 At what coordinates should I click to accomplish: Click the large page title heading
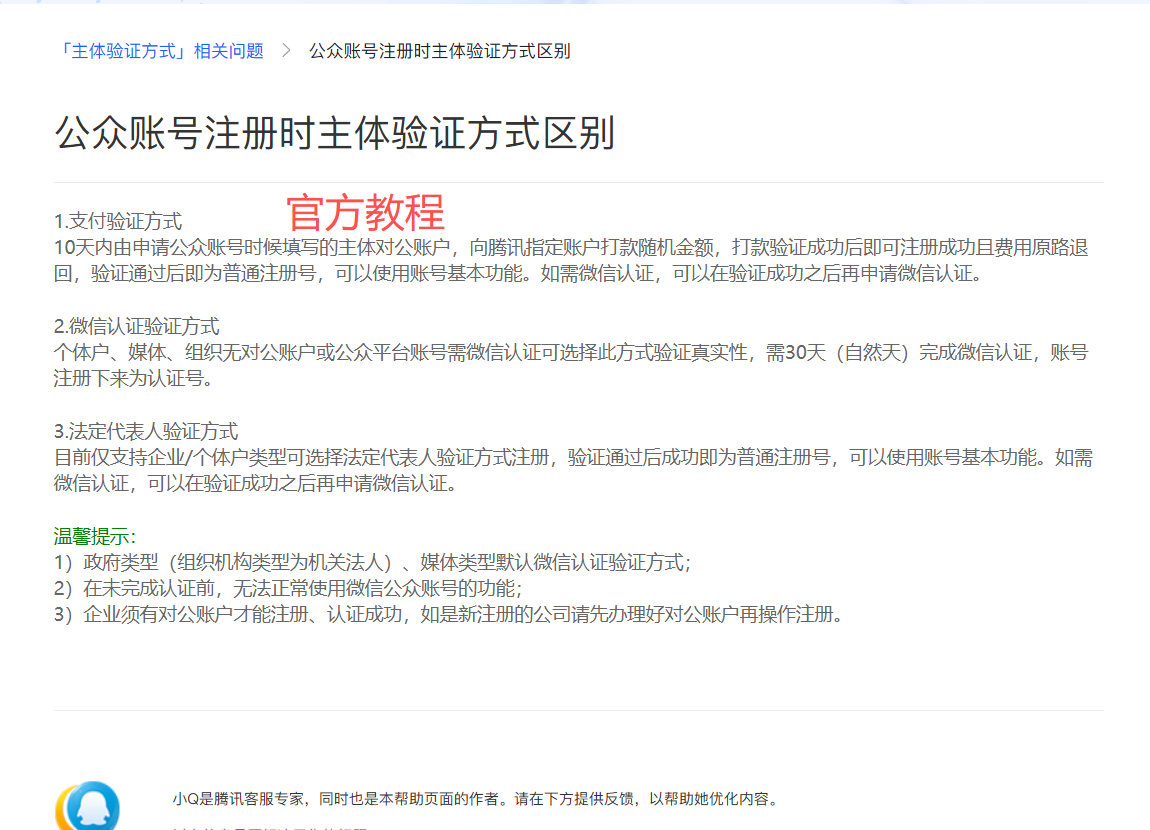click(x=334, y=133)
